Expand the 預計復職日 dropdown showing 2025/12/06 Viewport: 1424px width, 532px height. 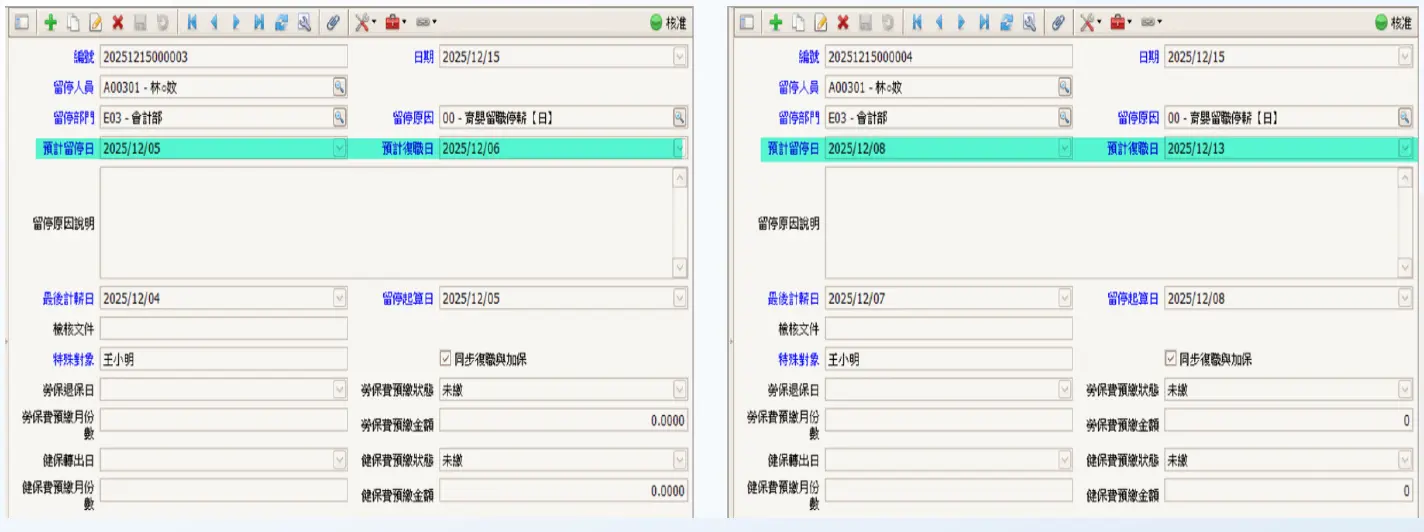[680, 149]
